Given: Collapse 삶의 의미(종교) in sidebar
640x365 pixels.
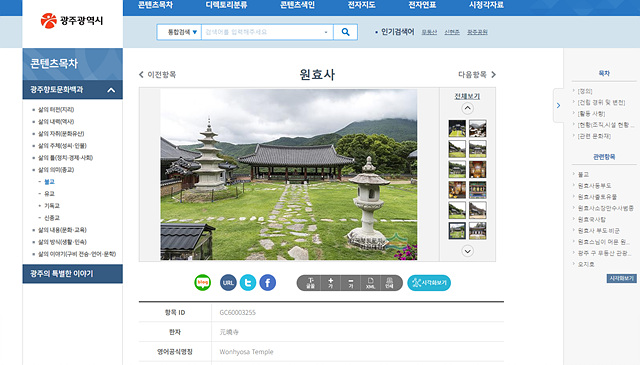Looking at the screenshot, I should coord(56,170).
